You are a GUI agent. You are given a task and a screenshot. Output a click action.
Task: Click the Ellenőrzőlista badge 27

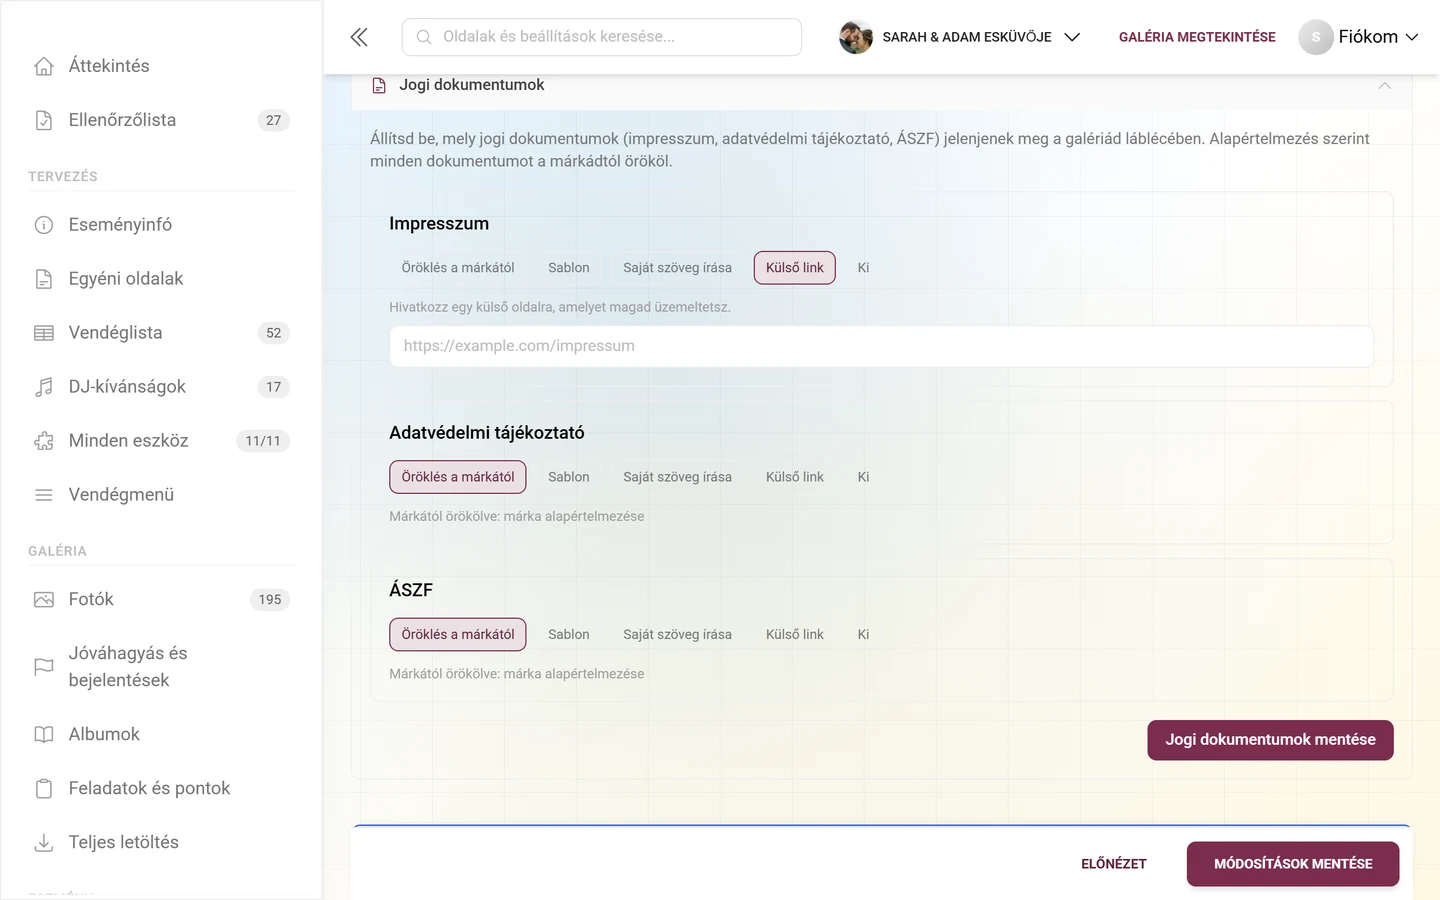tap(274, 120)
